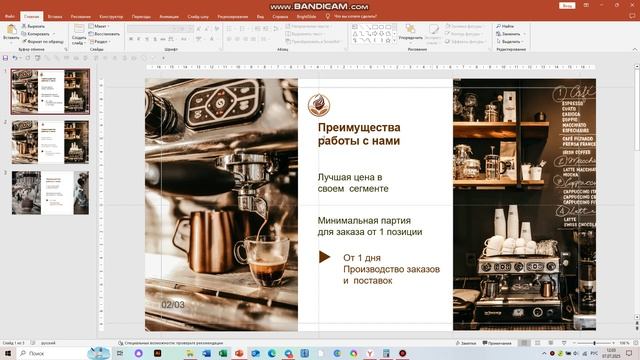Screen dimensions: 640x360
Task: Click the Создать слайд icon
Action: click(x=79, y=29)
